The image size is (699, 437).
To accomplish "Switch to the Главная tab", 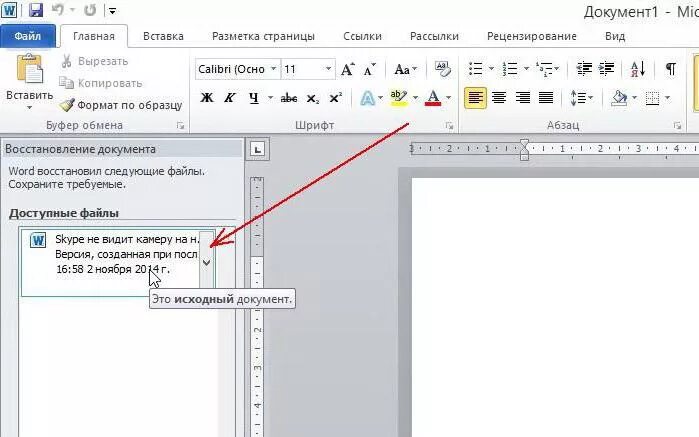I will [94, 36].
